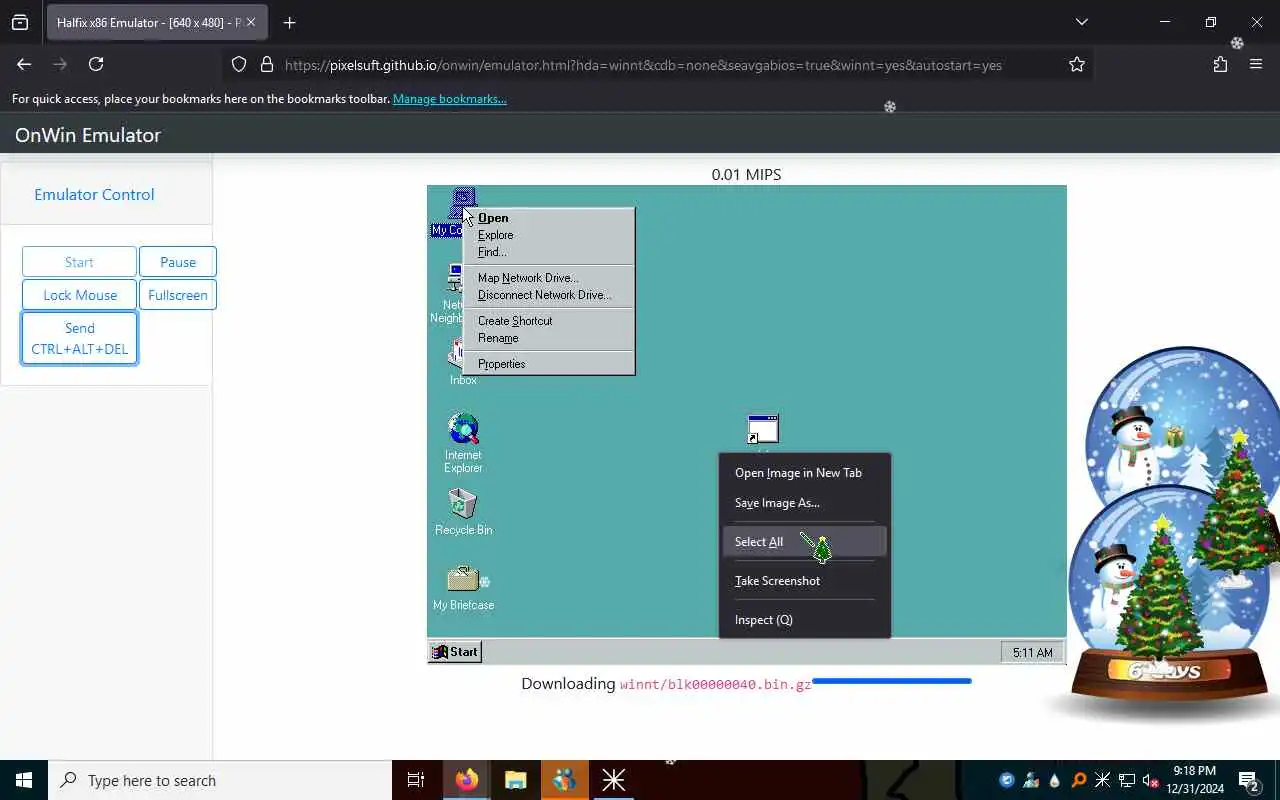1280x800 pixels.
Task: Select Save Image As... option
Action: pyautogui.click(x=804, y=503)
